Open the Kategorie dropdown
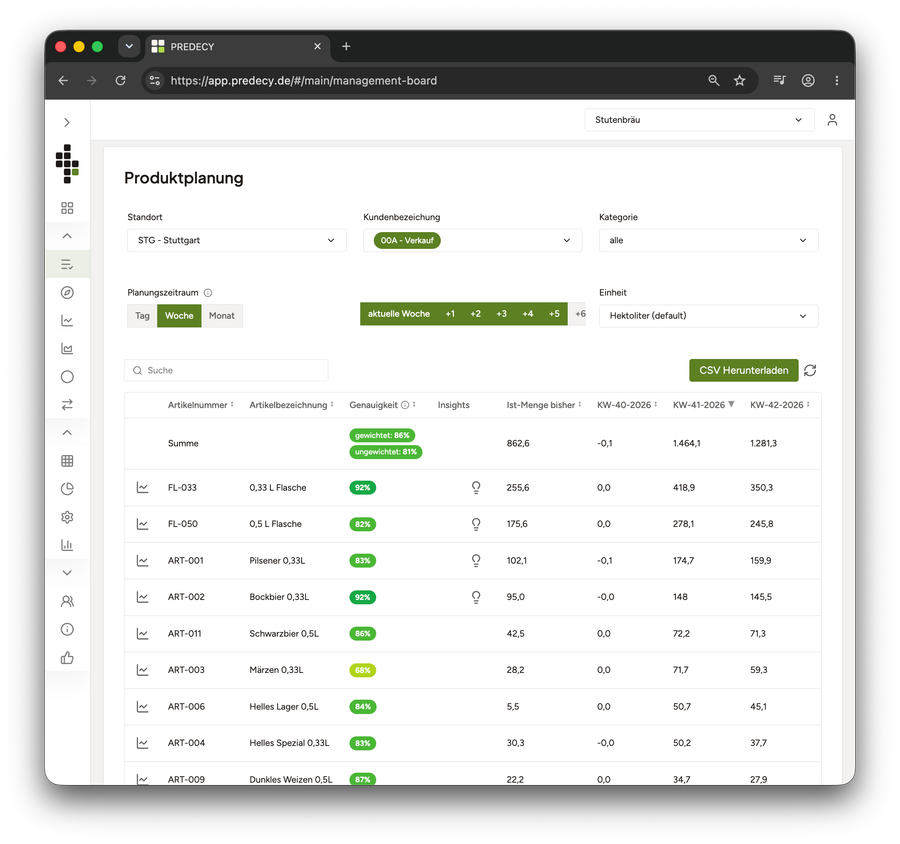 click(708, 241)
